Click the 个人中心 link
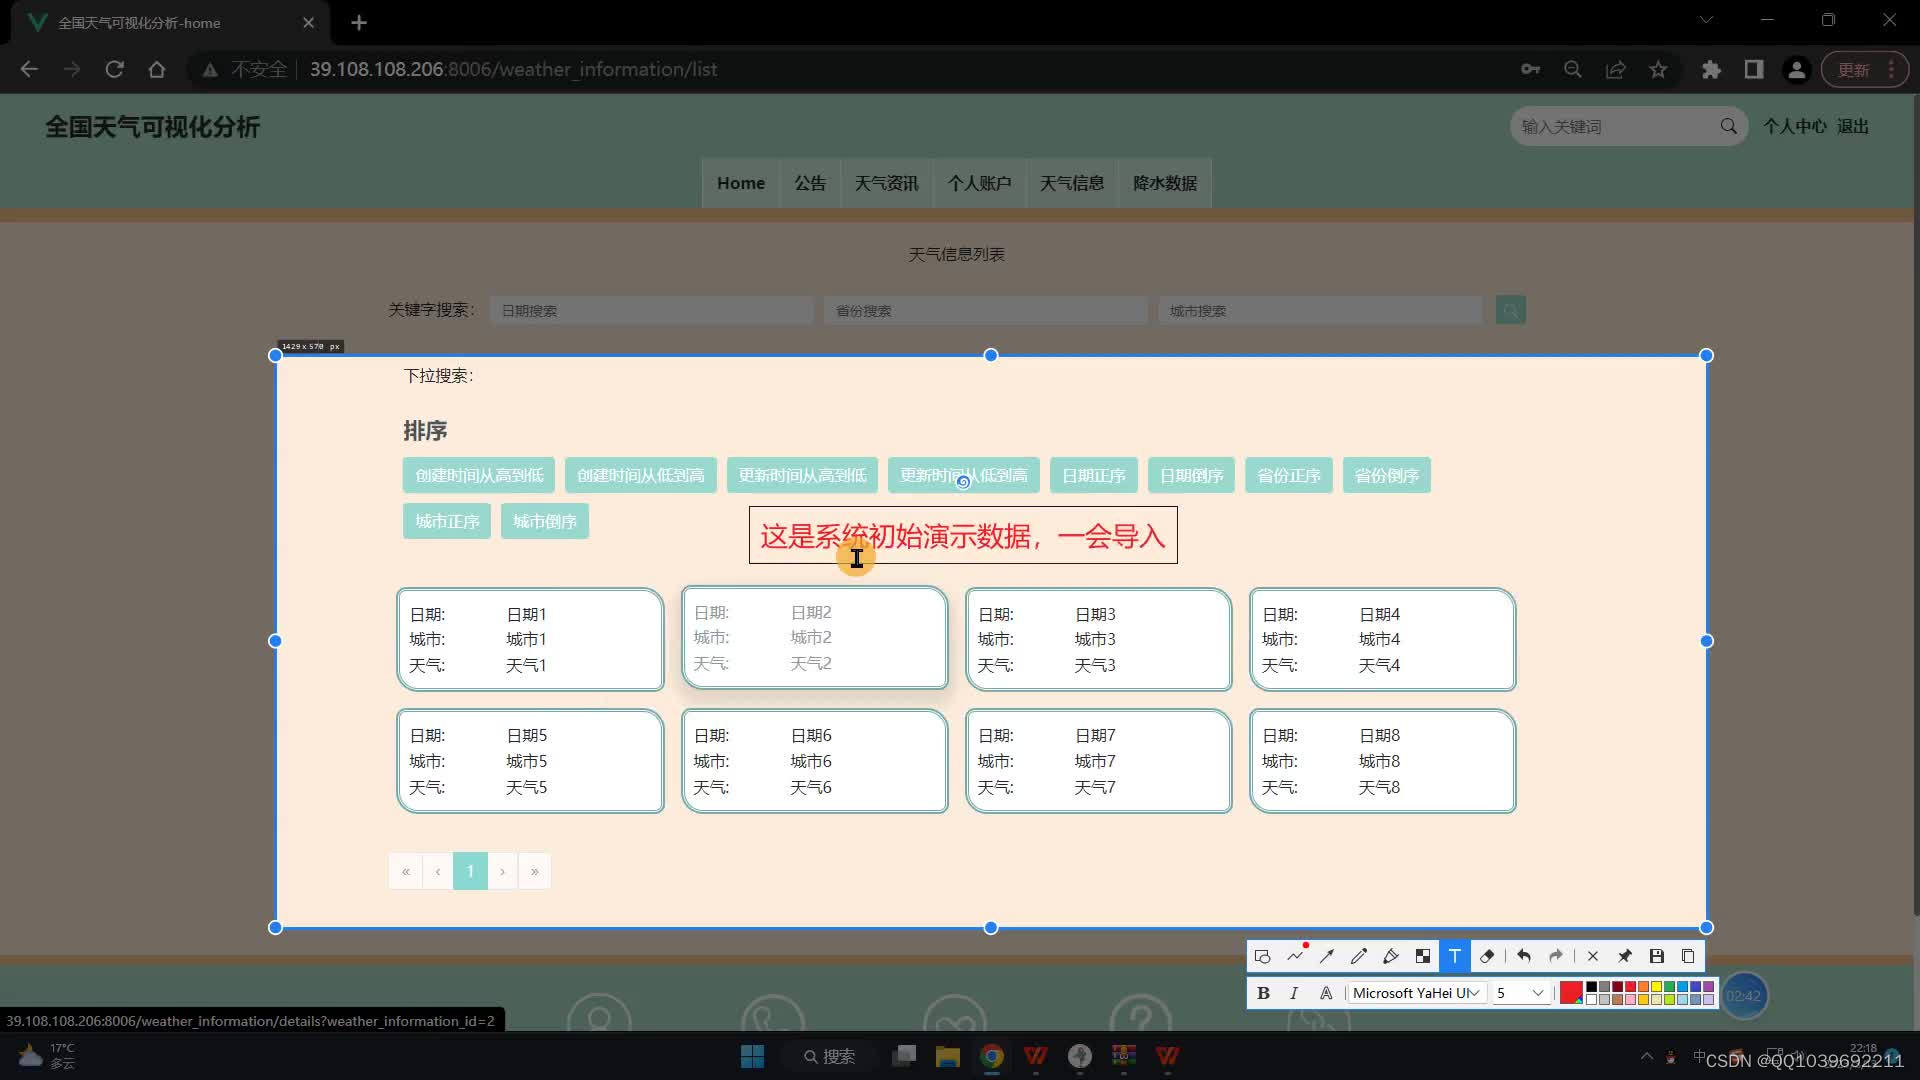The image size is (1920, 1080). pyautogui.click(x=1794, y=126)
